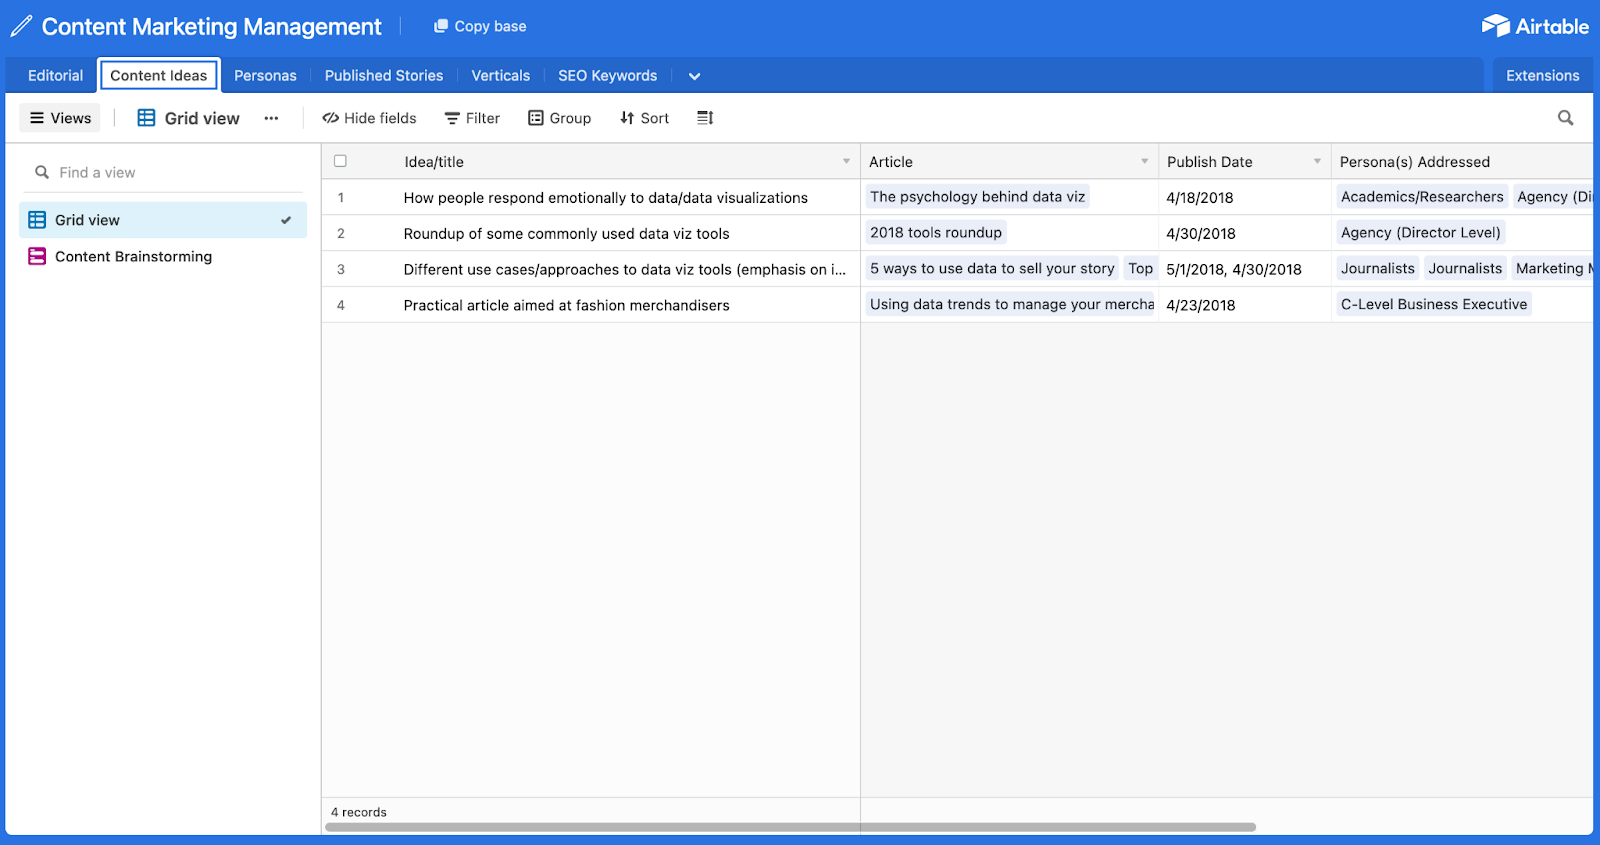Click the grid icon next to Grid view title

[x=146, y=118]
